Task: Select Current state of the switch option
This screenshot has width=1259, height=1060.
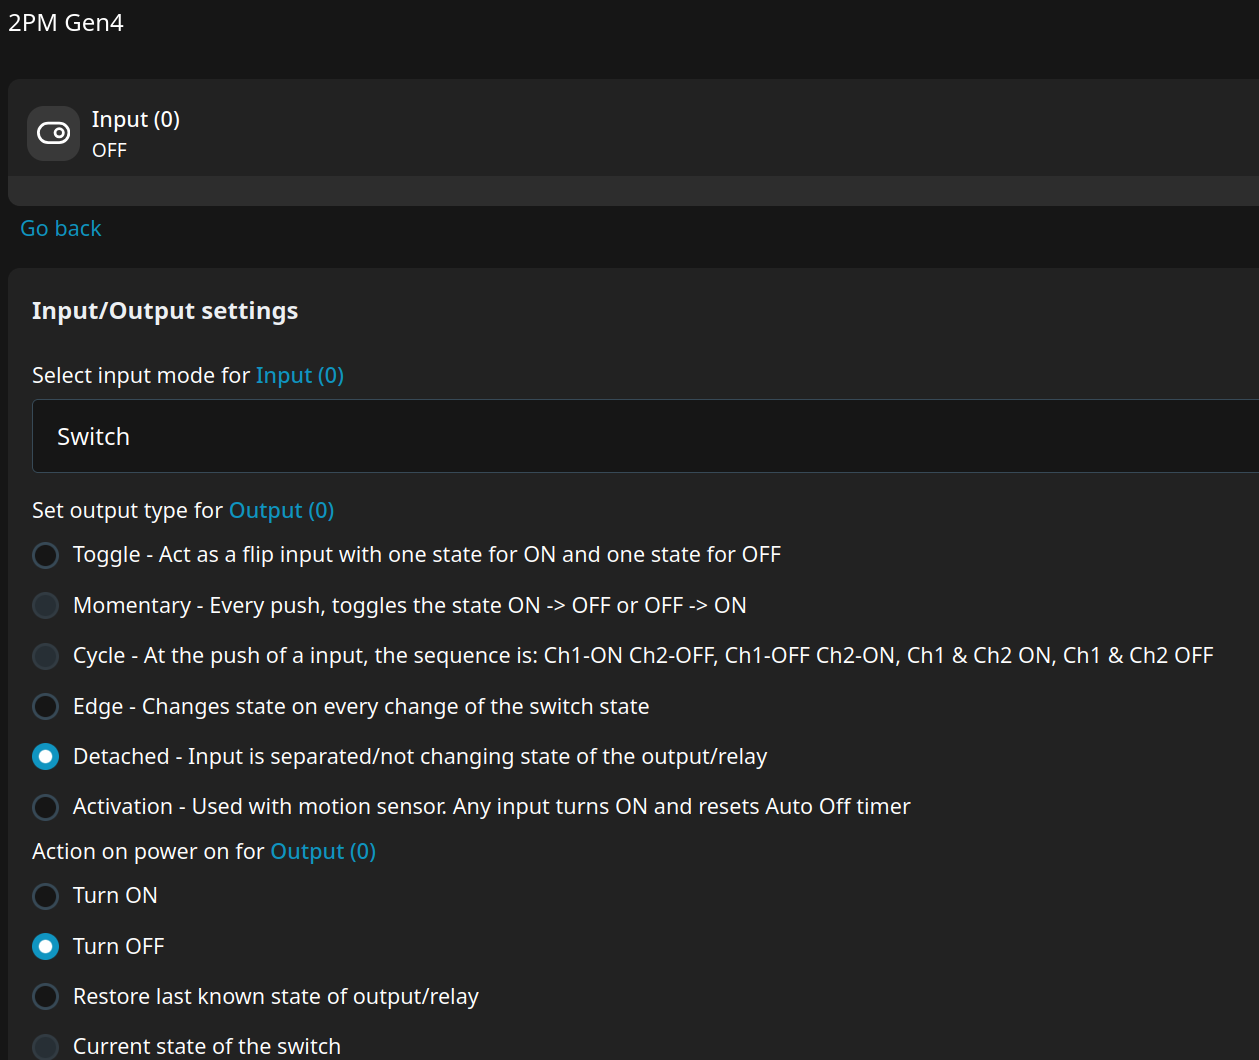Action: (46, 1047)
